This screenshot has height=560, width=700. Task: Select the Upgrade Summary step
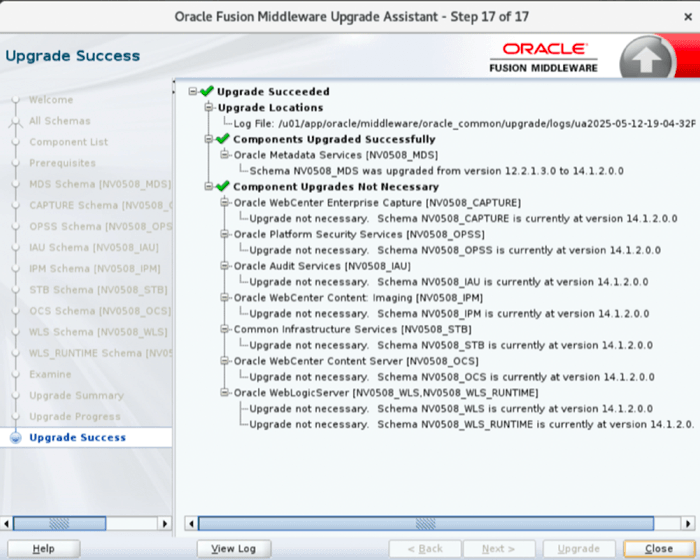(76, 396)
